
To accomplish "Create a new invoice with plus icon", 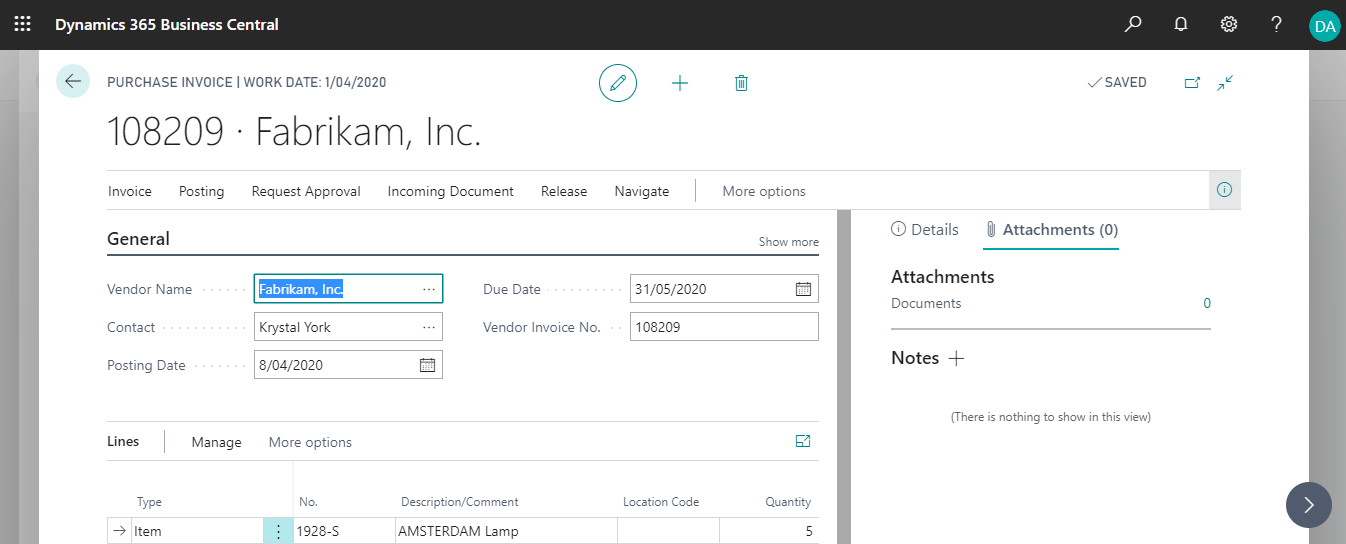I will click(680, 83).
